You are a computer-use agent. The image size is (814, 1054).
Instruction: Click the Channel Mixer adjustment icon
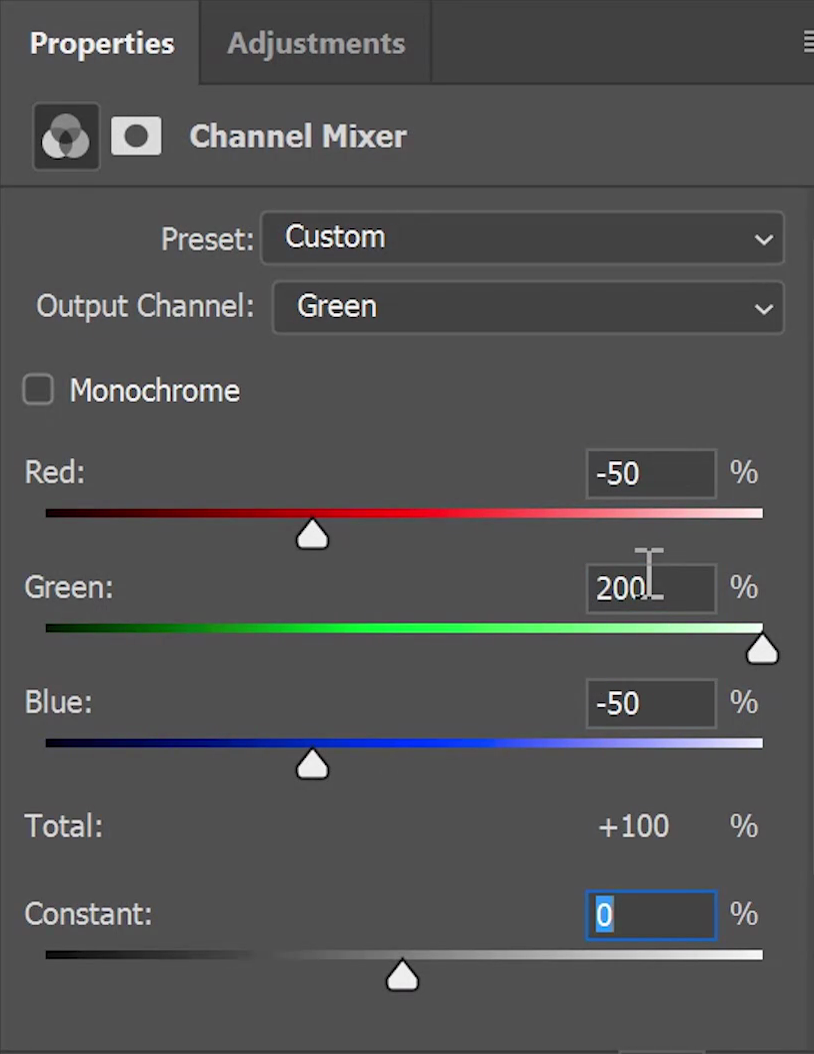coord(66,136)
